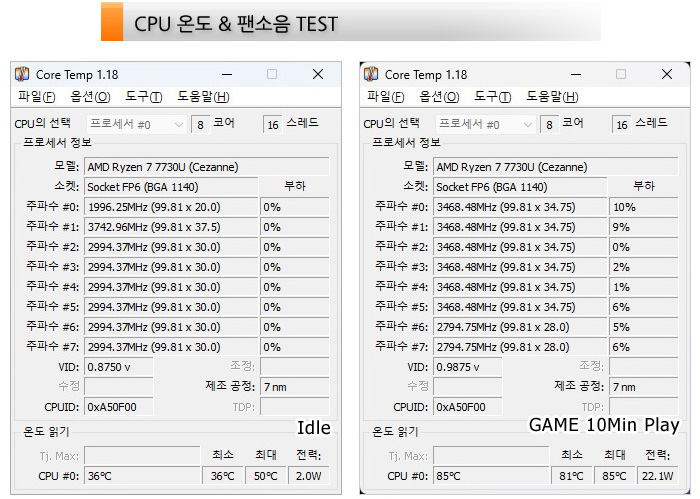
Task: Open 도움말(H) menu in right window
Action: point(552,96)
